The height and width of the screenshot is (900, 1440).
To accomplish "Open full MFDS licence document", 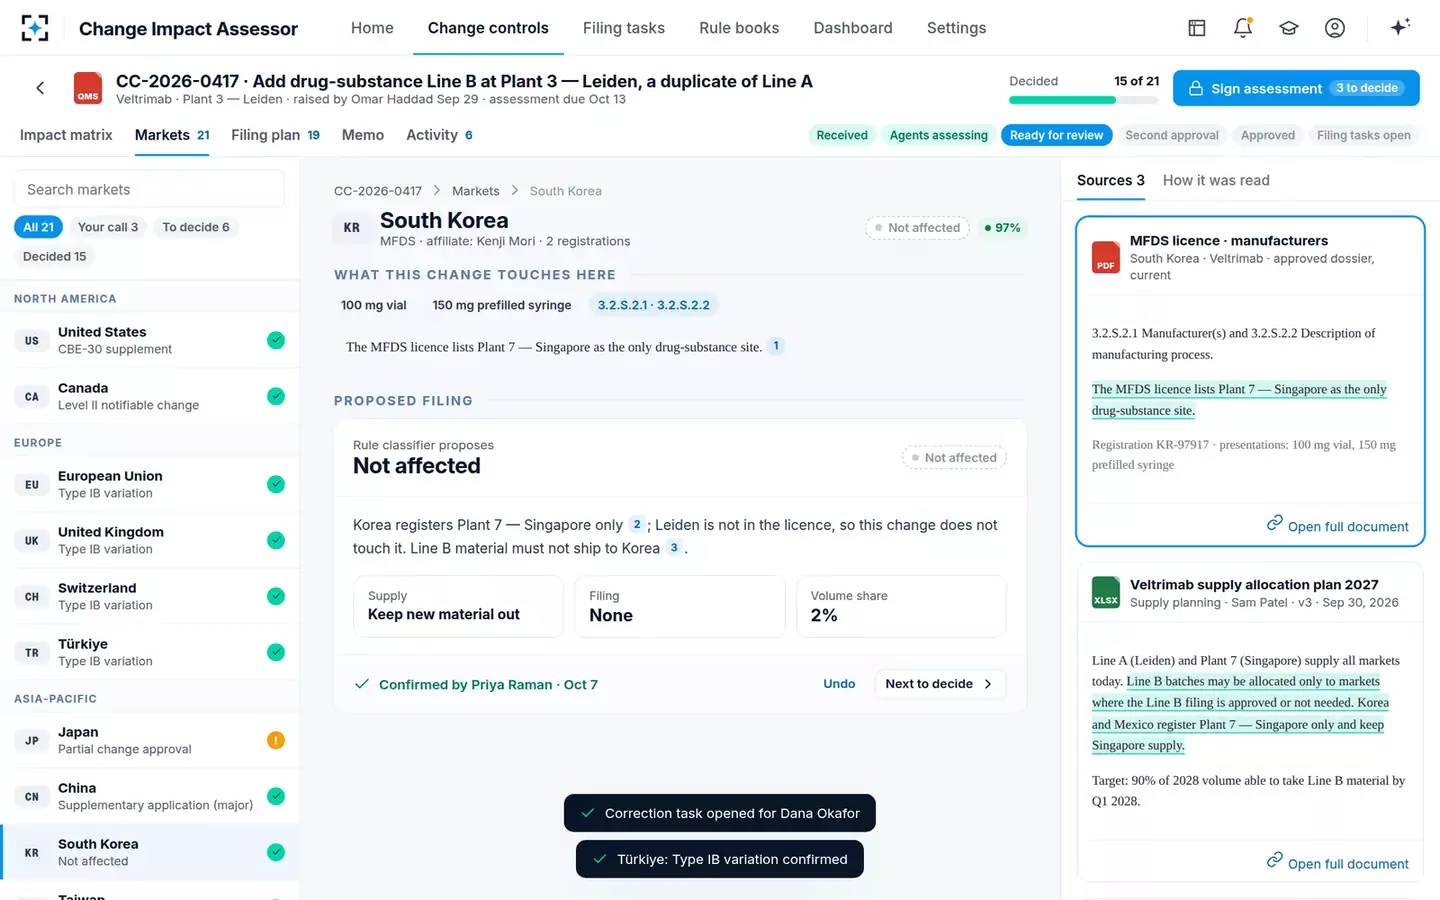I will (1337, 526).
